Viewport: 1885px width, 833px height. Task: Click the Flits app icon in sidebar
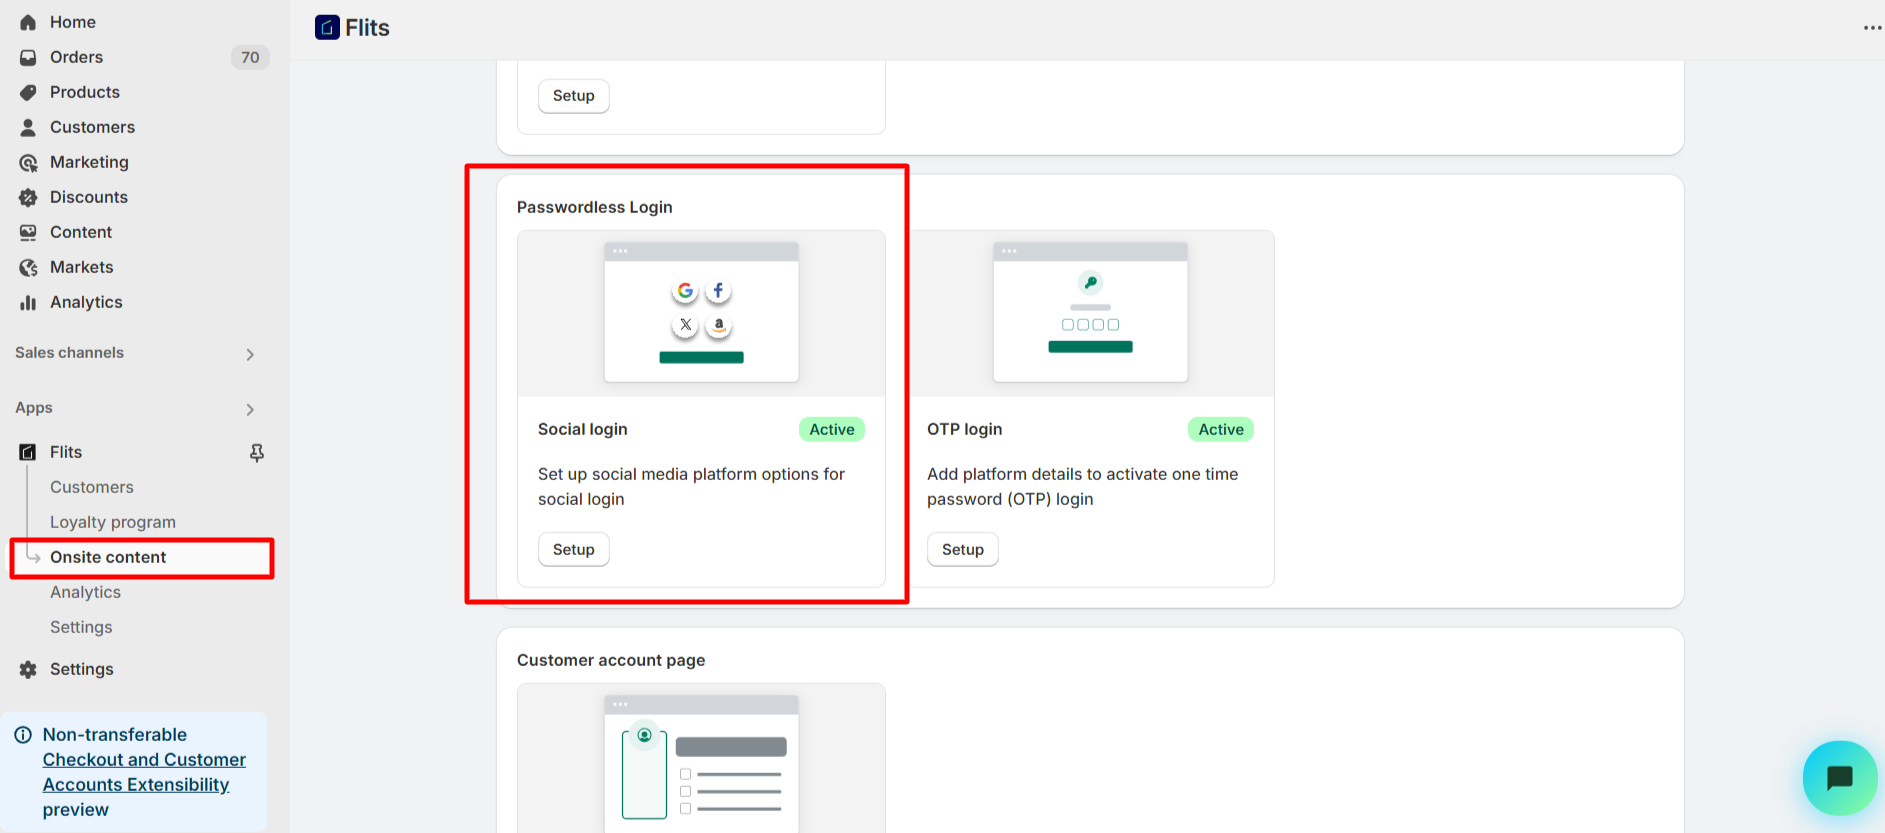click(28, 452)
